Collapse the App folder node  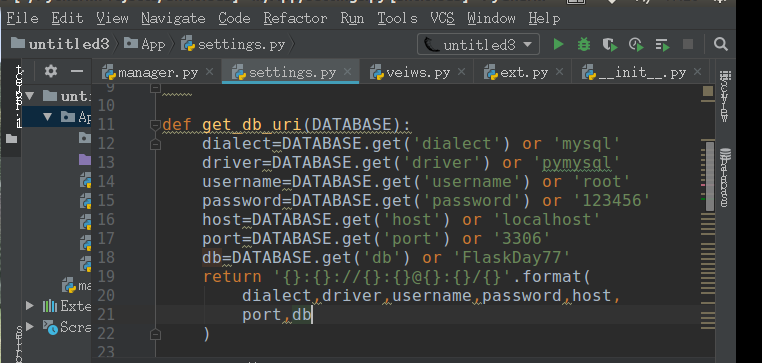(48, 117)
